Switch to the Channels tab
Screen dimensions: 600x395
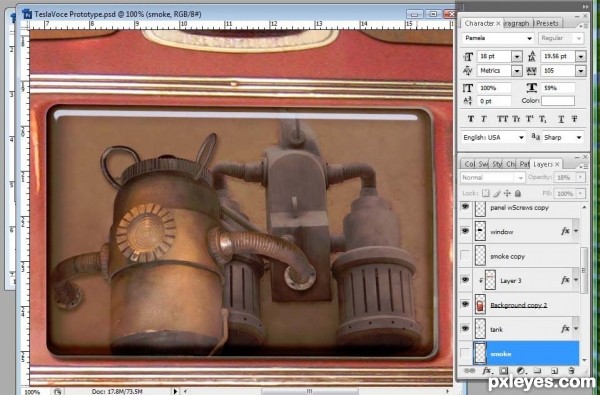(x=510, y=164)
